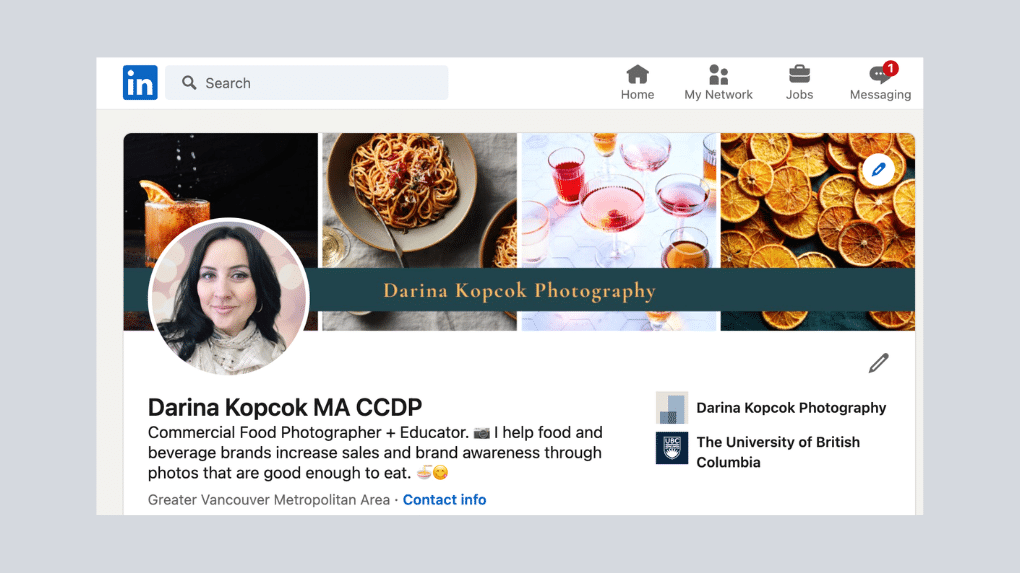The width and height of the screenshot is (1020, 573).
Task: Click the Commercial Food Photographer headline text
Action: coord(375,453)
